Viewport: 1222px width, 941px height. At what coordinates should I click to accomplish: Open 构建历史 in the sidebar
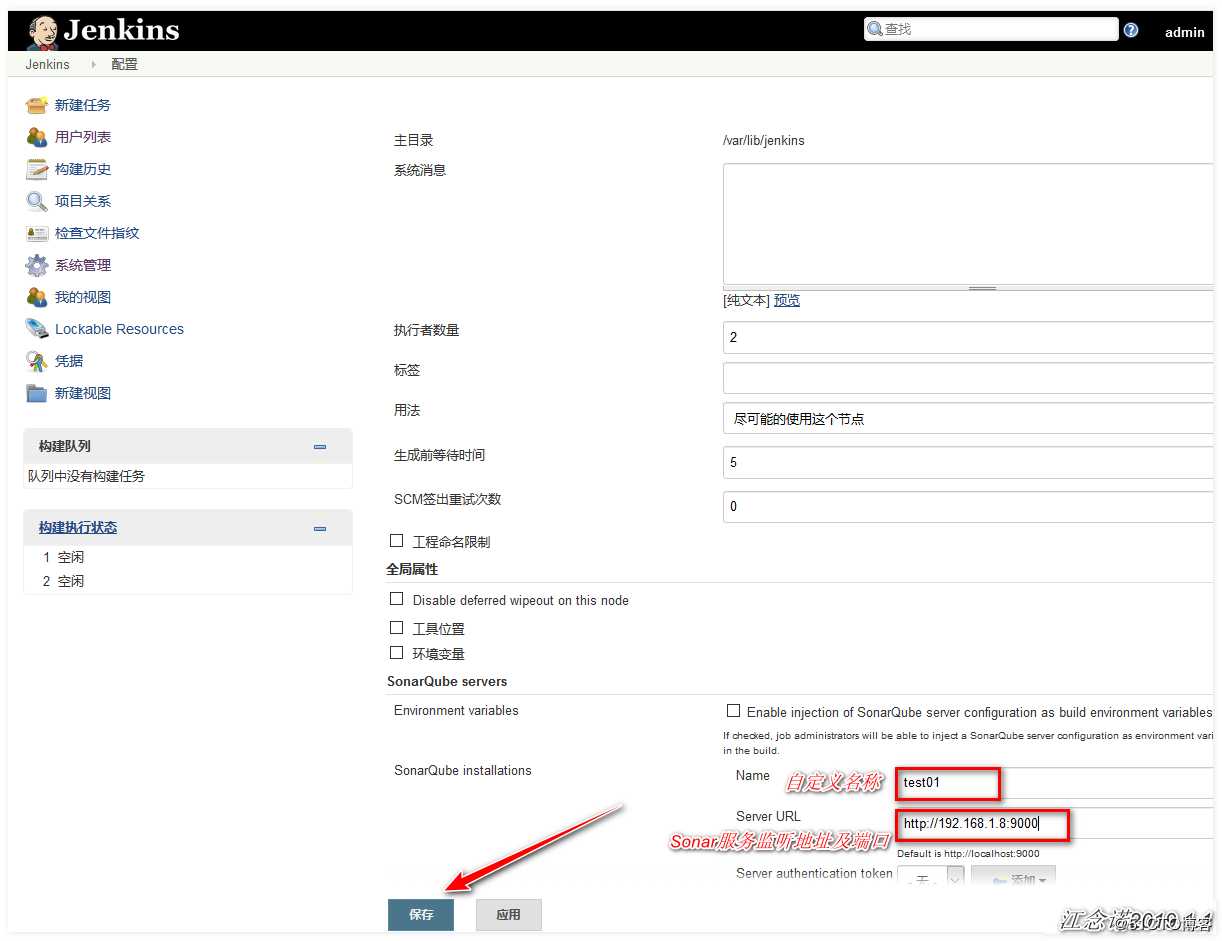[83, 169]
